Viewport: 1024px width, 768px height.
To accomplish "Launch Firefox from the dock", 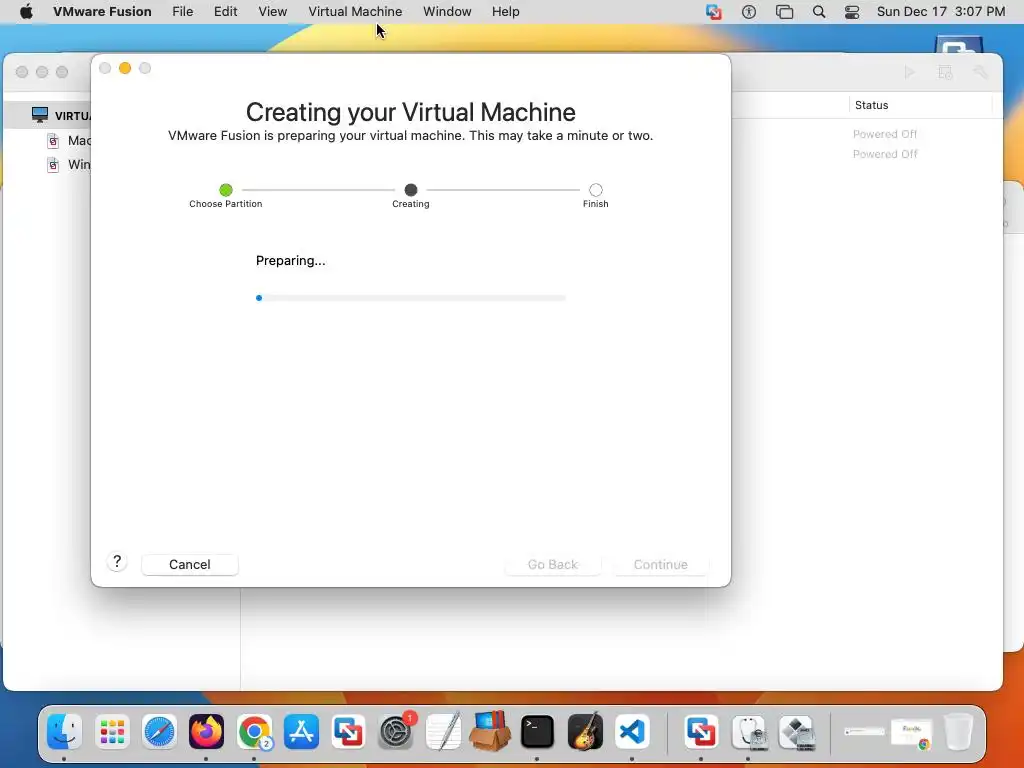I will pos(206,731).
